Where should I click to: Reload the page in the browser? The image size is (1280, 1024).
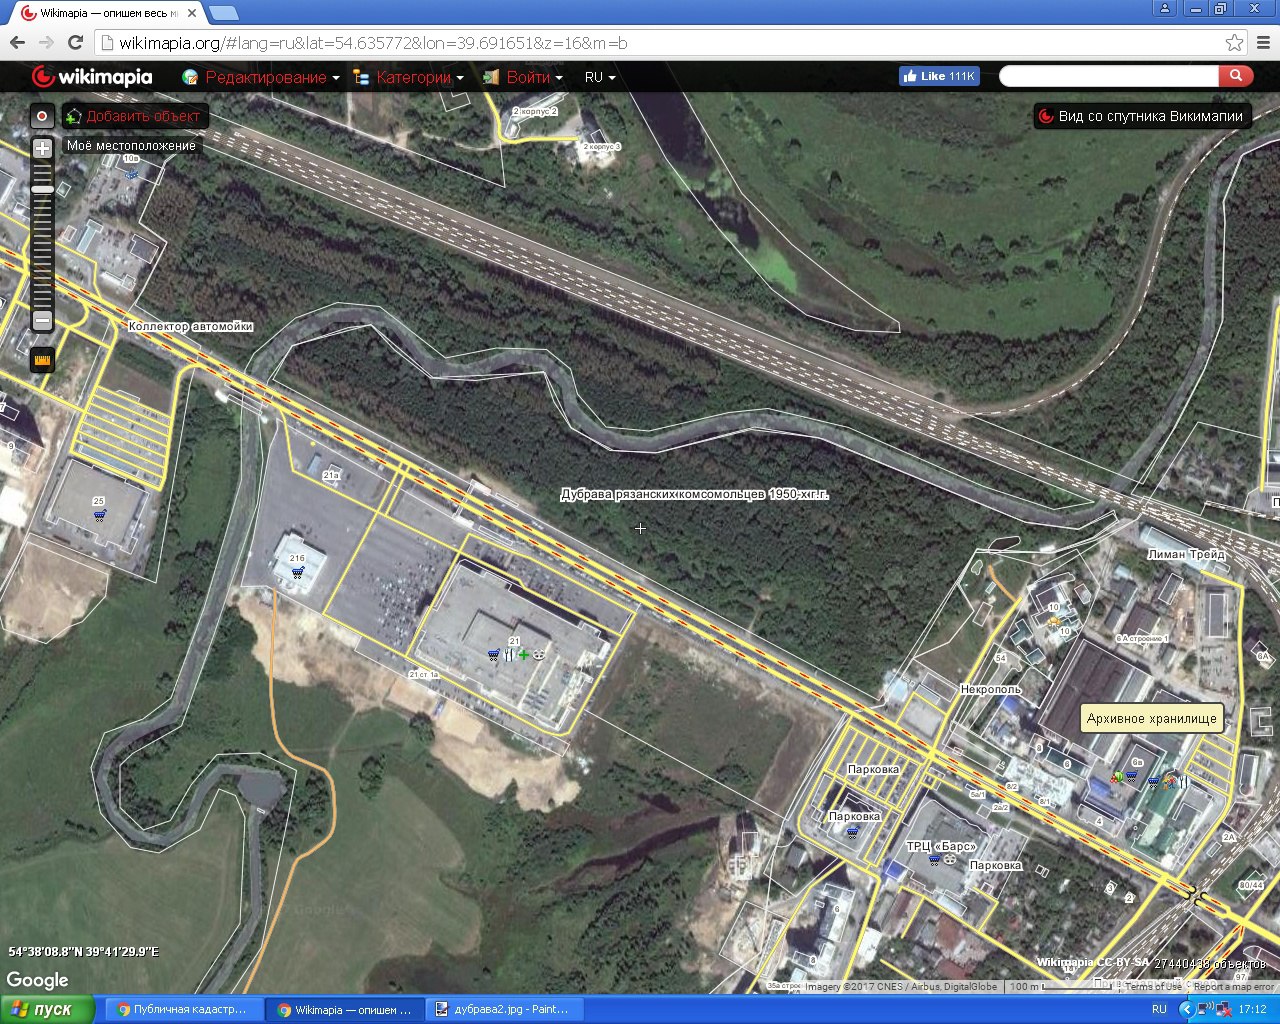75,42
